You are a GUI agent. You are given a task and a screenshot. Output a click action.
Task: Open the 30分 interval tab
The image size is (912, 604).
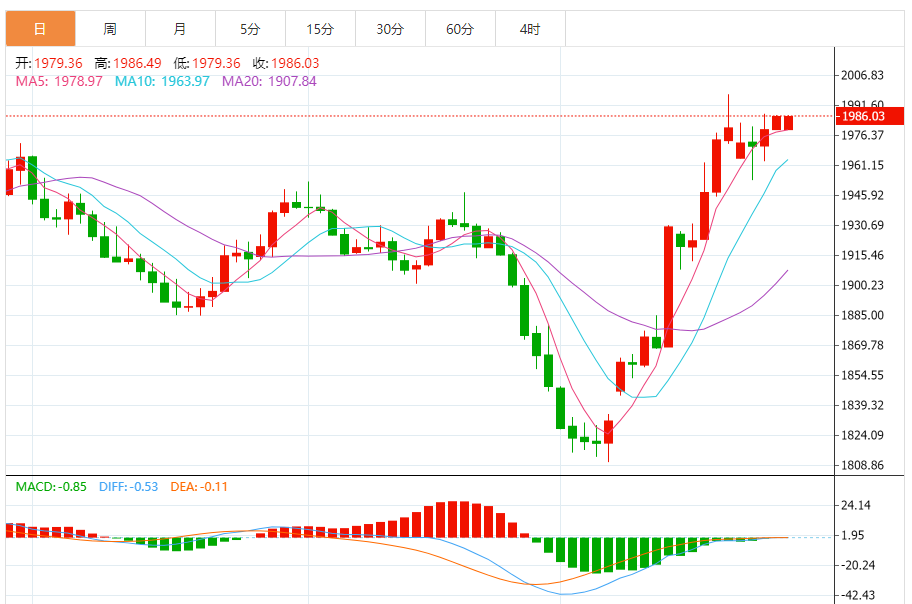390,29
